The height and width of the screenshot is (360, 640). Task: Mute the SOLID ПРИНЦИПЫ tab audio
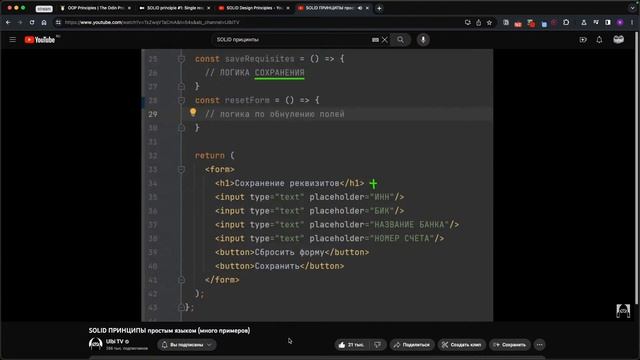pyautogui.click(x=360, y=8)
